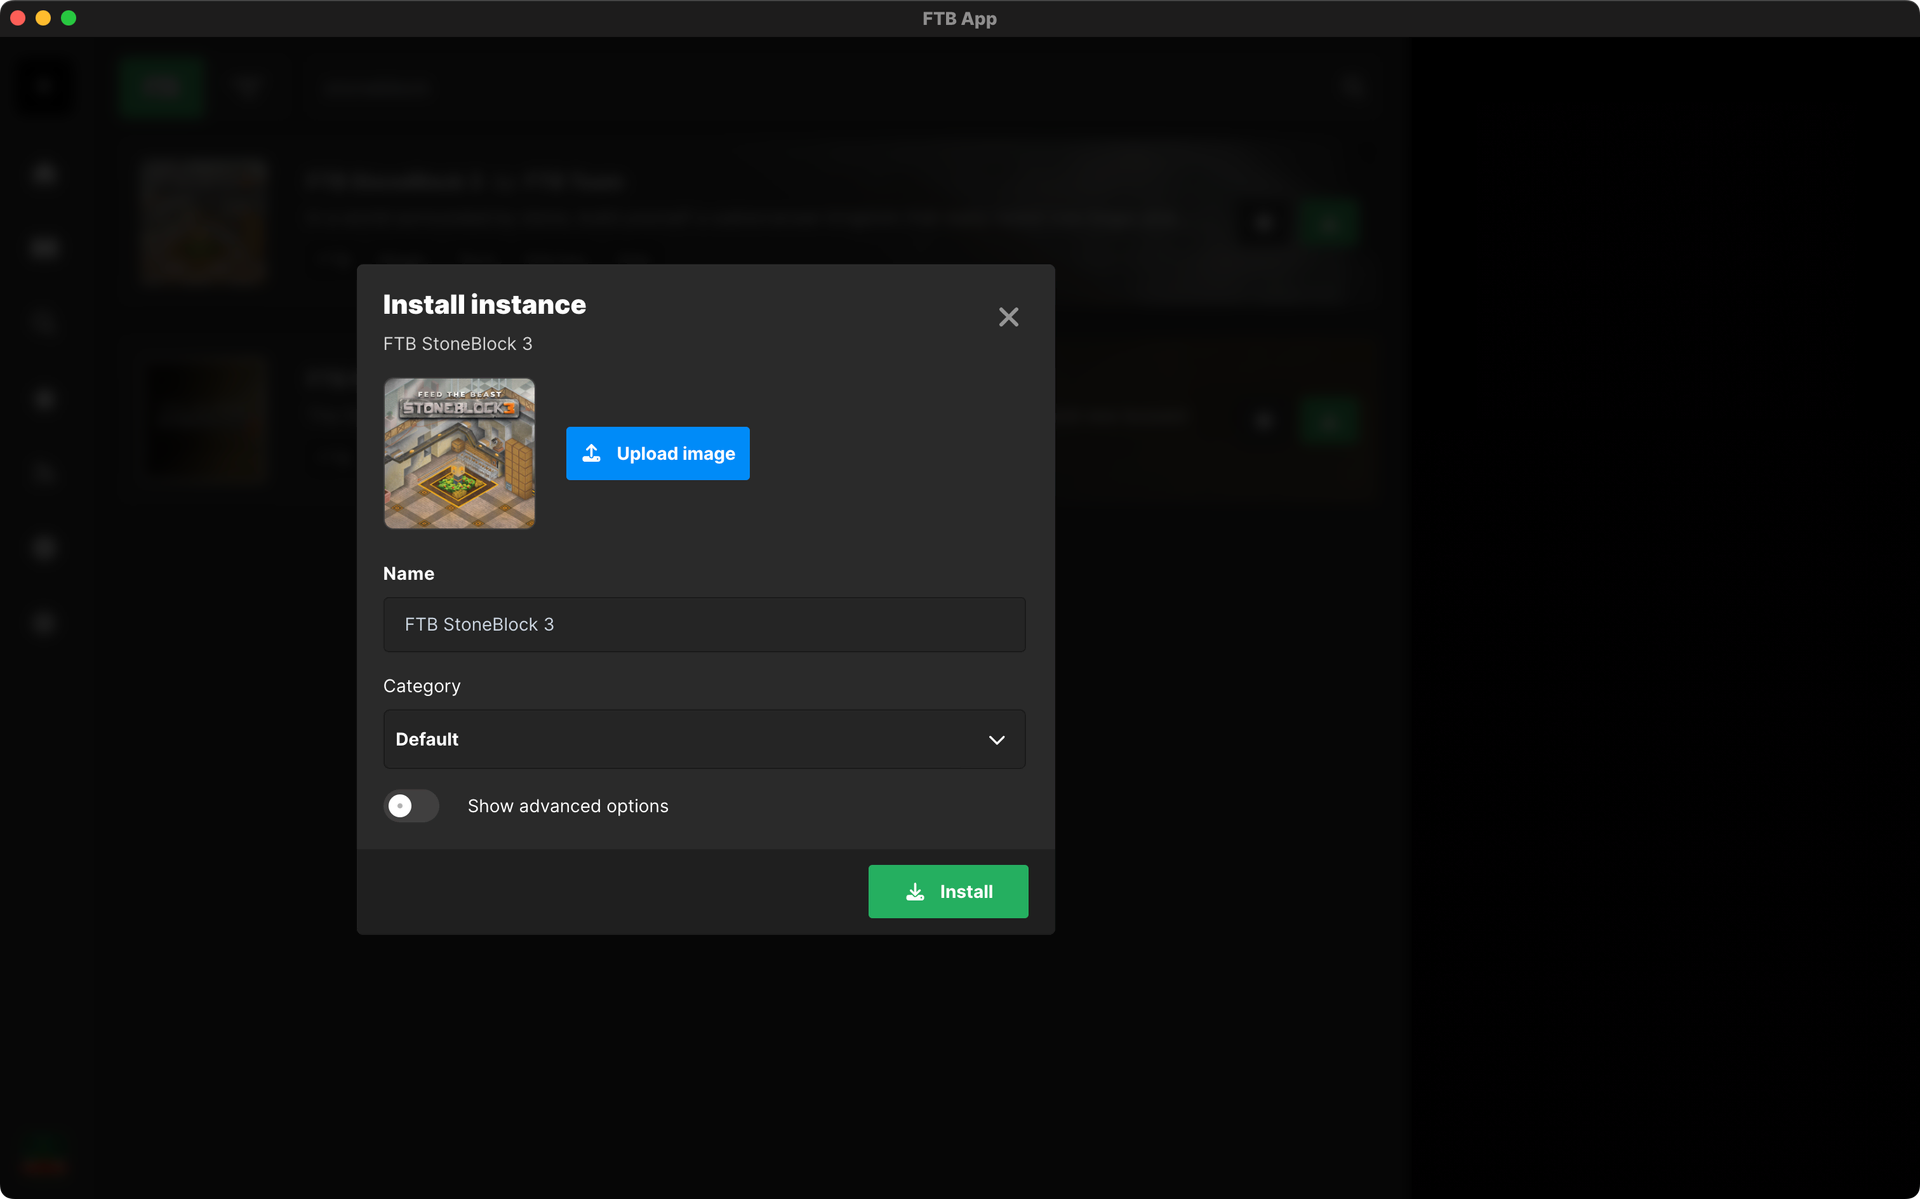Viewport: 1920px width, 1199px height.
Task: Click the chevron on the Default category selector
Action: pos(997,740)
